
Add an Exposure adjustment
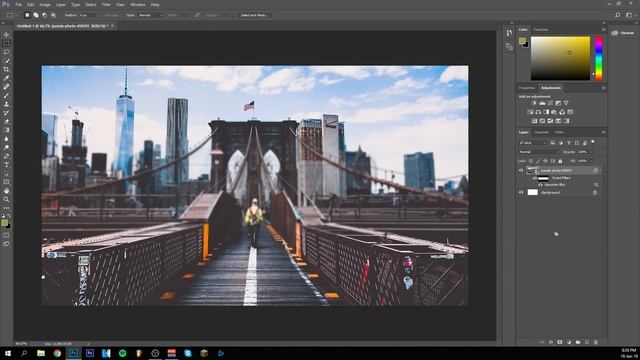pyautogui.click(x=558, y=103)
